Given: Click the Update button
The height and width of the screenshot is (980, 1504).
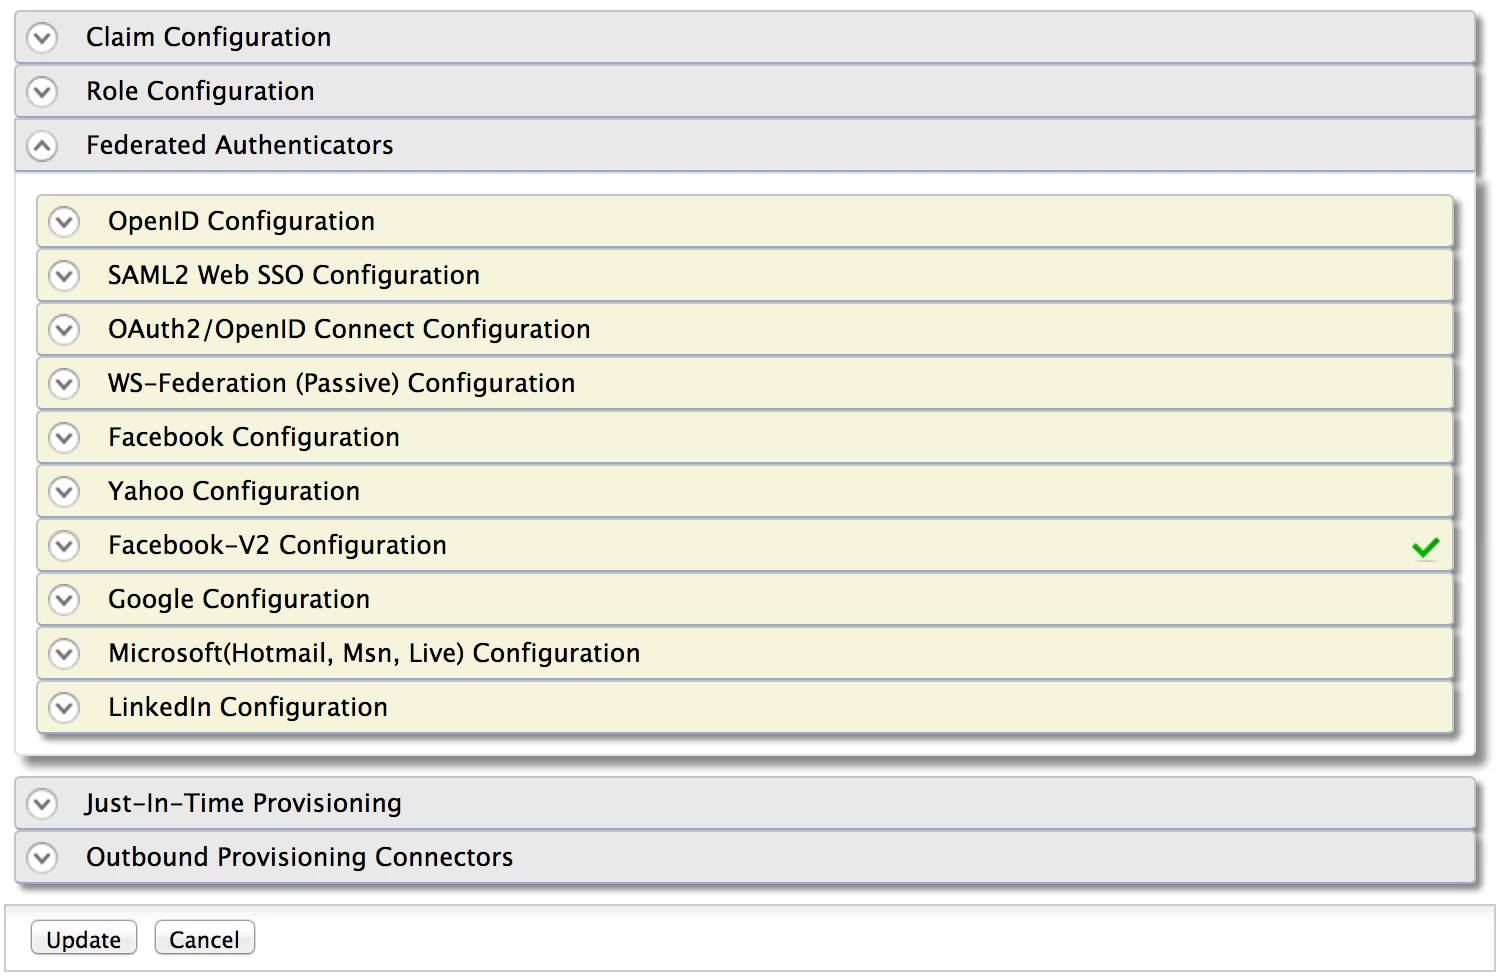Looking at the screenshot, I should pyautogui.click(x=84, y=939).
